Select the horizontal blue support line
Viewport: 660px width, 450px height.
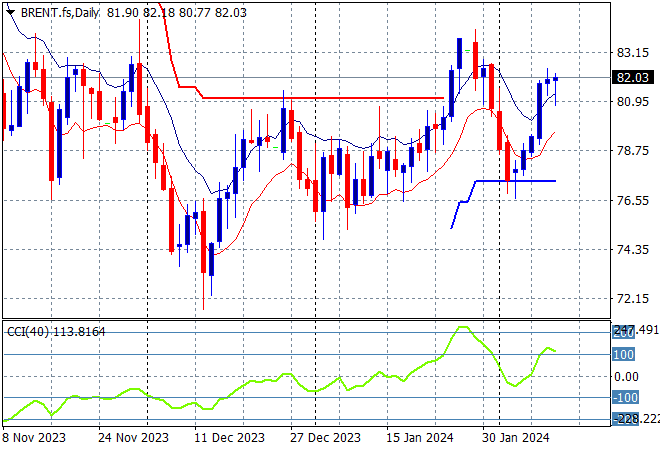tap(516, 181)
